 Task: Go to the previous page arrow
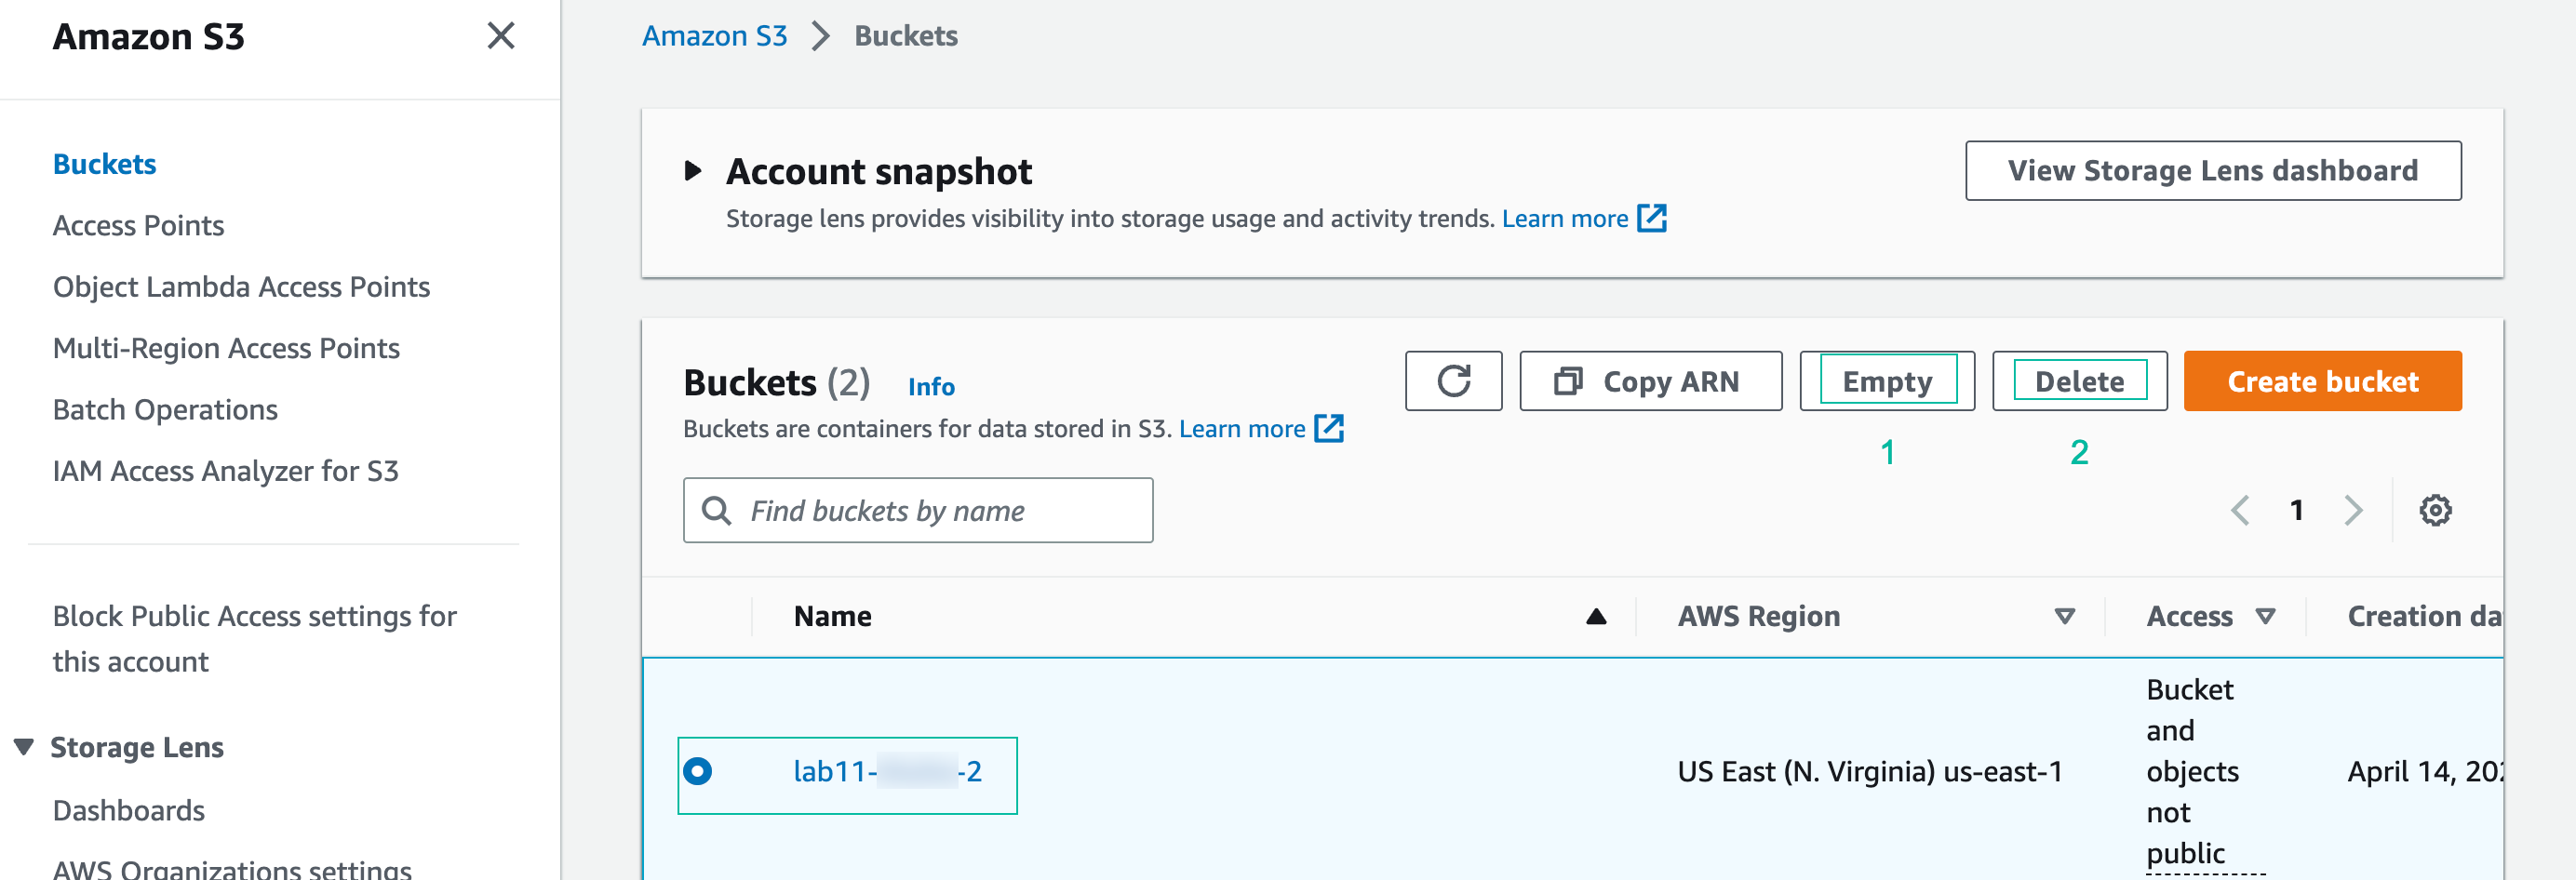[2240, 510]
